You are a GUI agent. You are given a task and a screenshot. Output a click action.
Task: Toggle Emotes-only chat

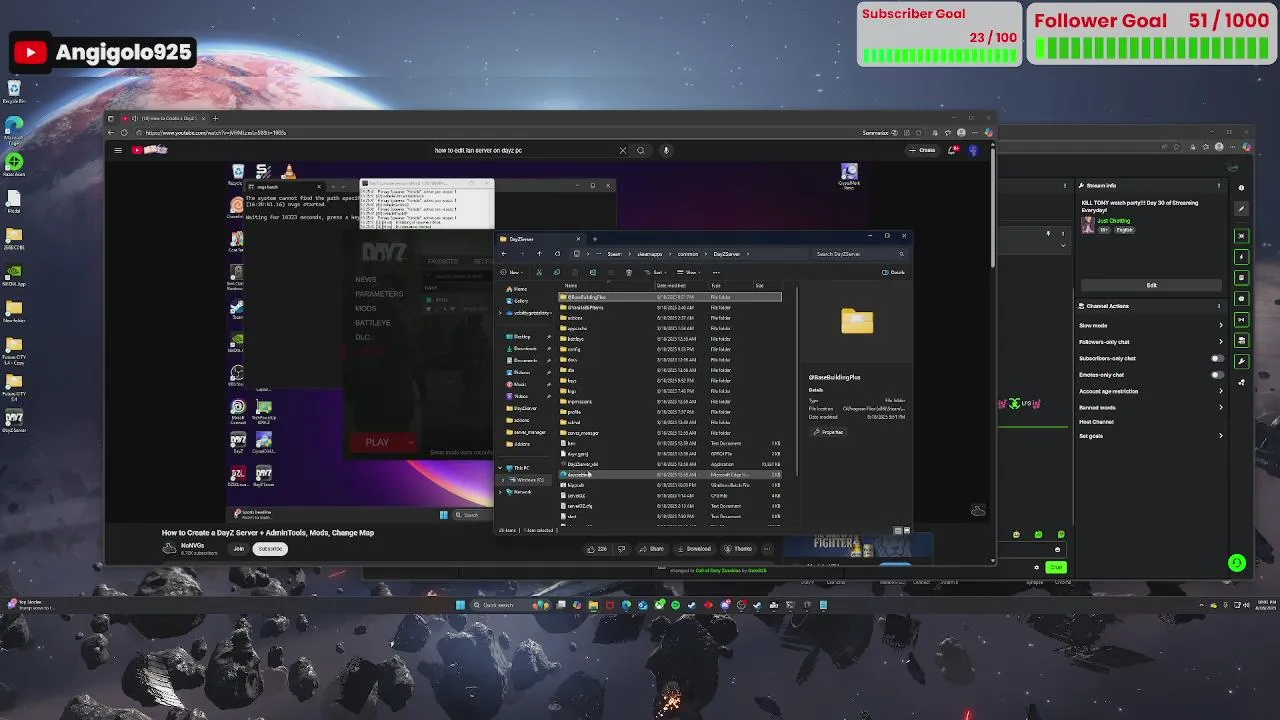pyautogui.click(x=1218, y=375)
